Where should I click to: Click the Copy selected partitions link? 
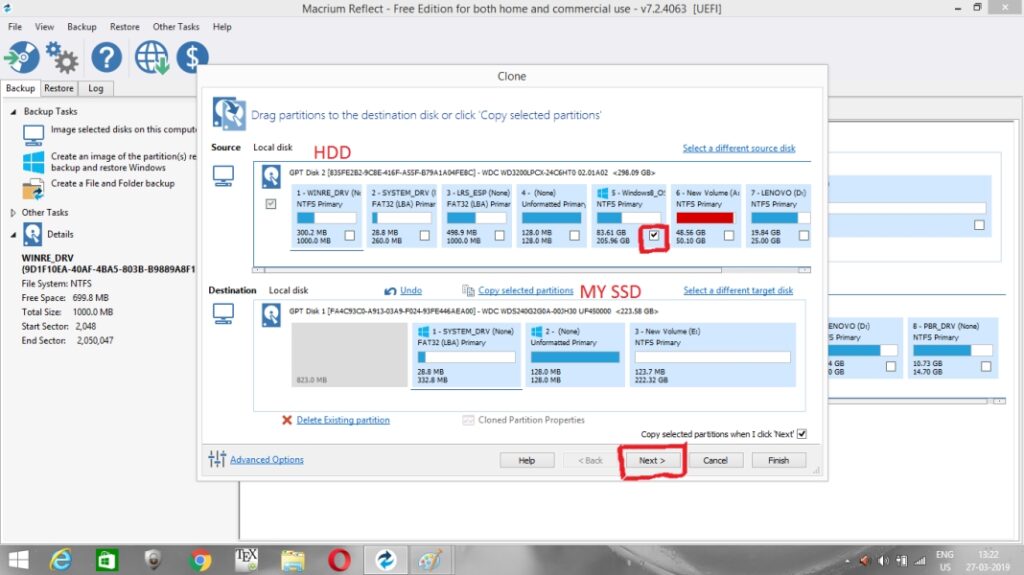526,290
